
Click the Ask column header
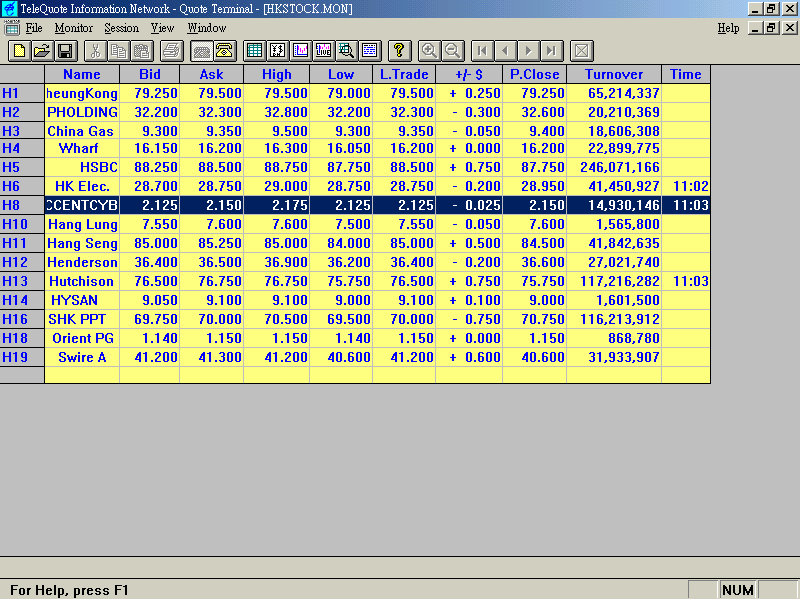pyautogui.click(x=212, y=74)
